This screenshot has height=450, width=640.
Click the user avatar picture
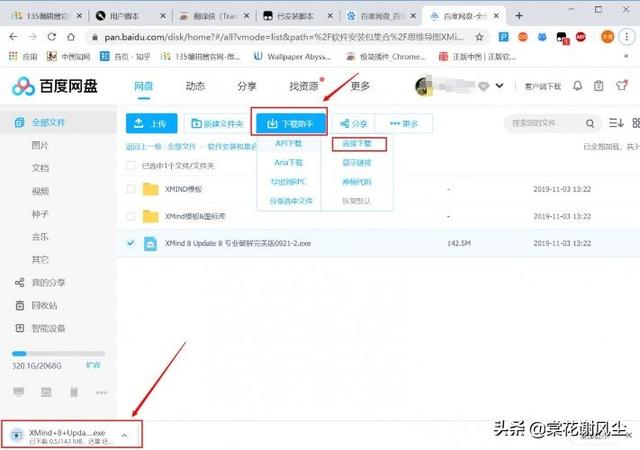point(423,86)
